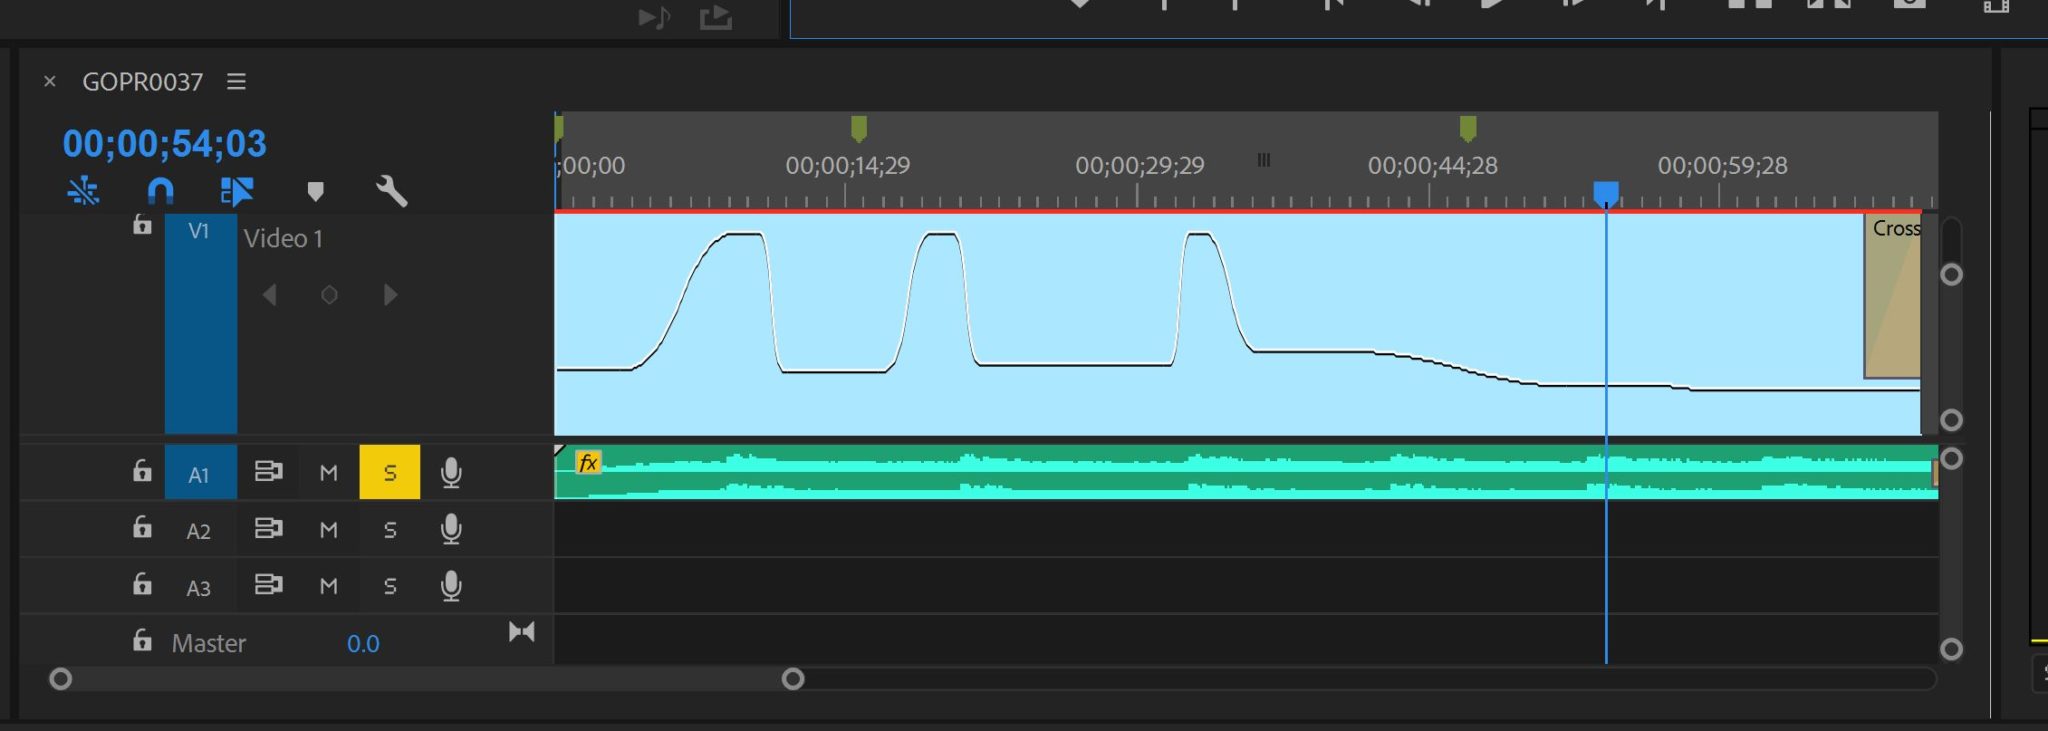Select the GOPR0037 sequence tab
The width and height of the screenshot is (2048, 731).
142,82
